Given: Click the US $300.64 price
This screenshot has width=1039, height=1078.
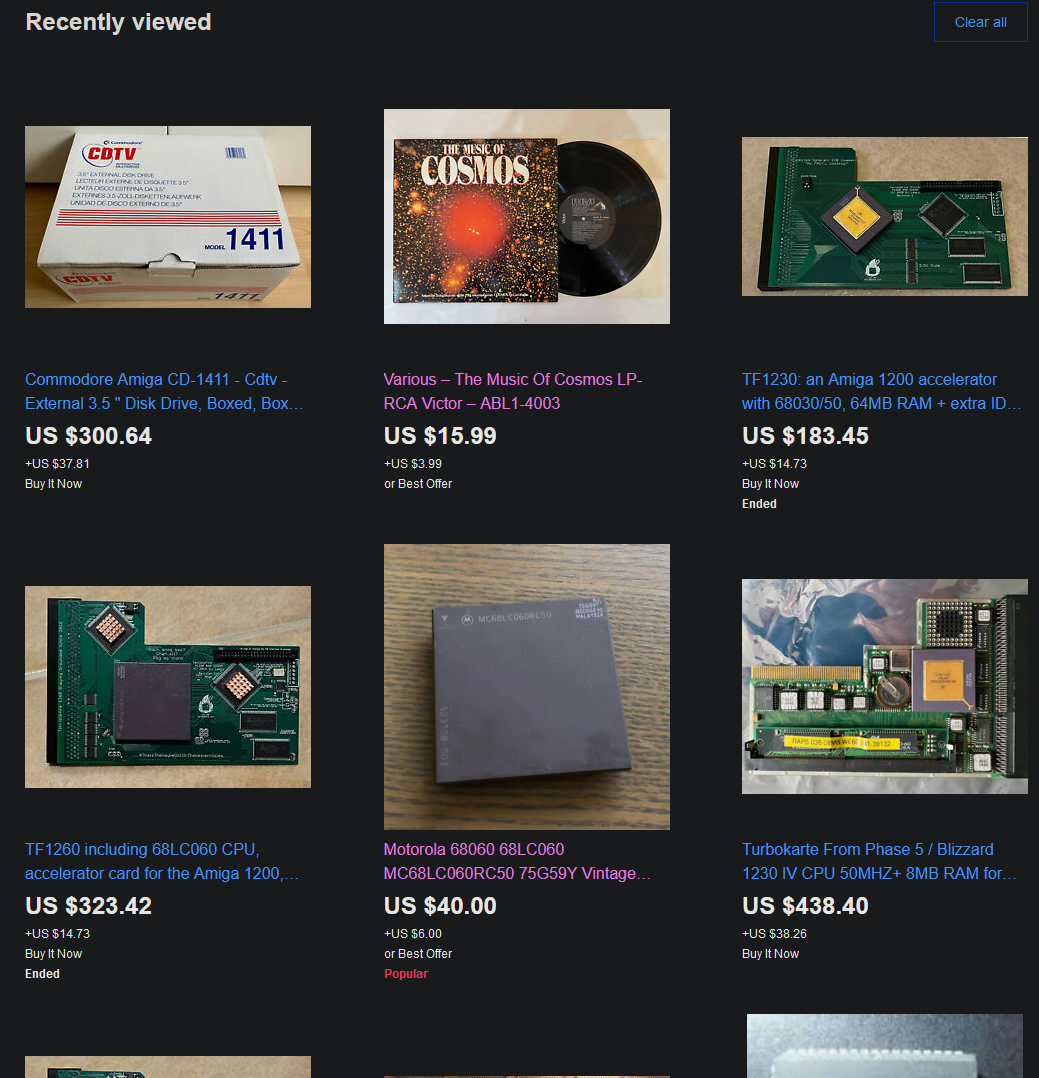Looking at the screenshot, I should click(x=89, y=436).
